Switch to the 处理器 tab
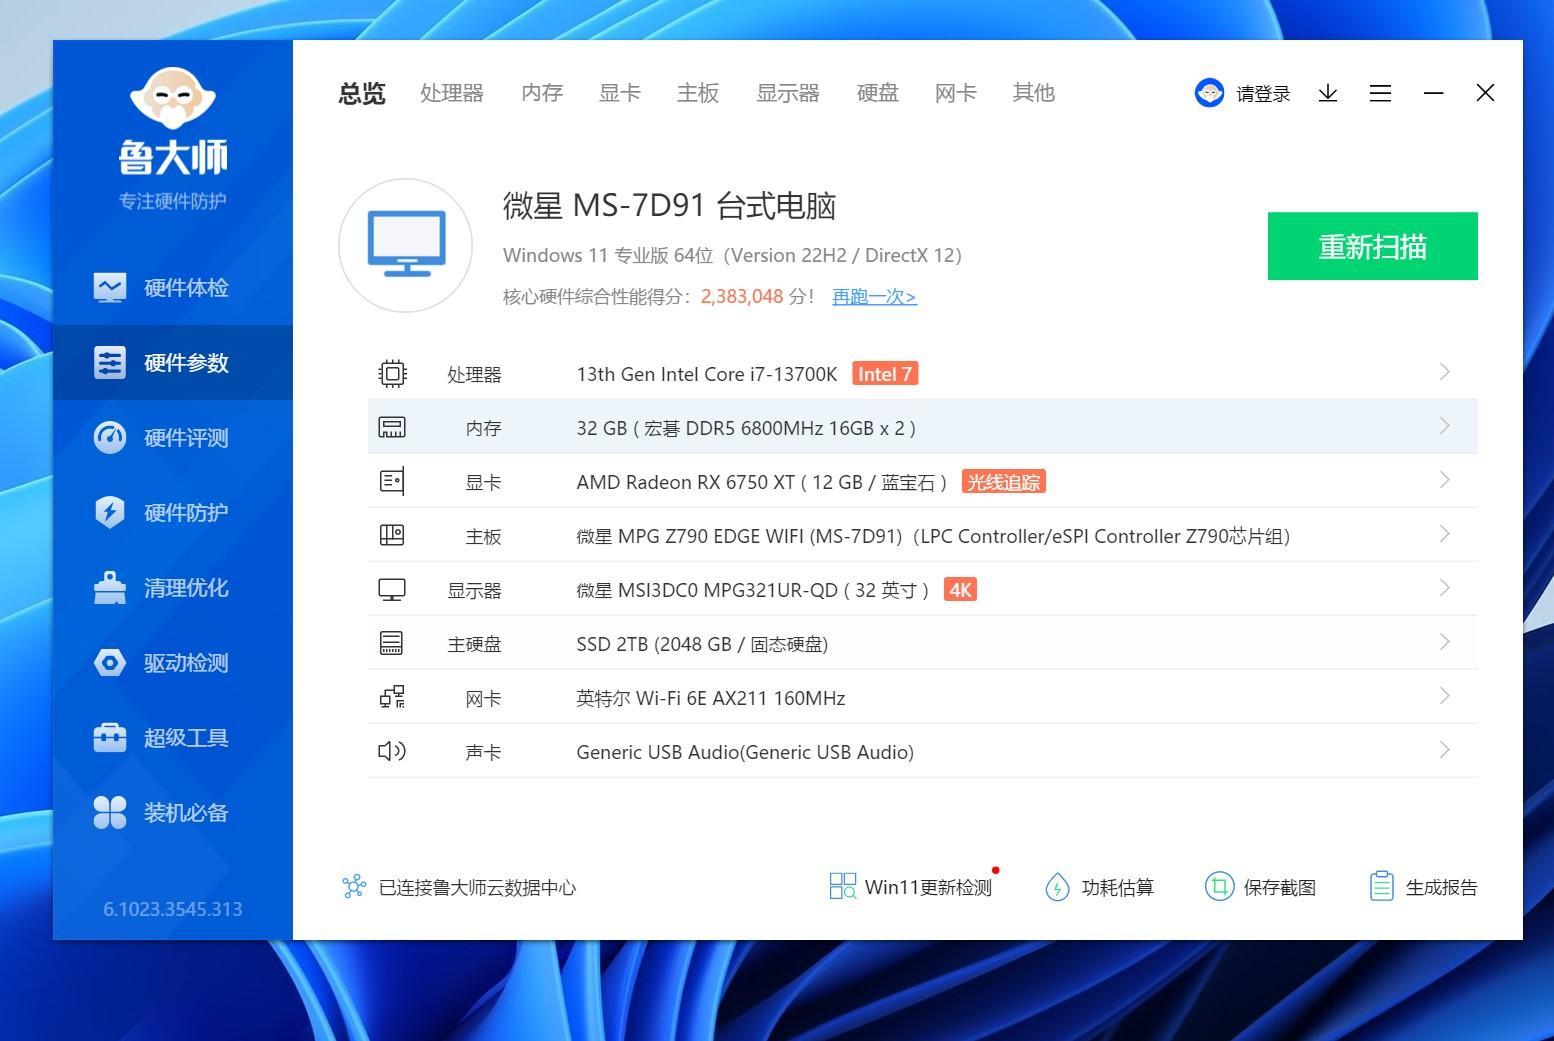Image resolution: width=1554 pixels, height=1041 pixels. point(452,93)
